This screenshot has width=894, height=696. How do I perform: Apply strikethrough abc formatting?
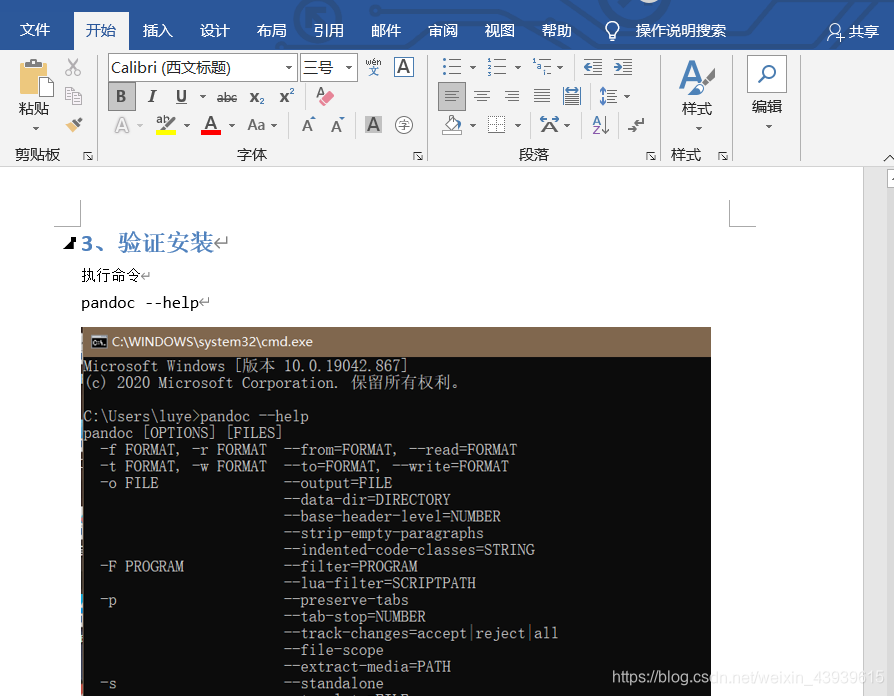227,97
